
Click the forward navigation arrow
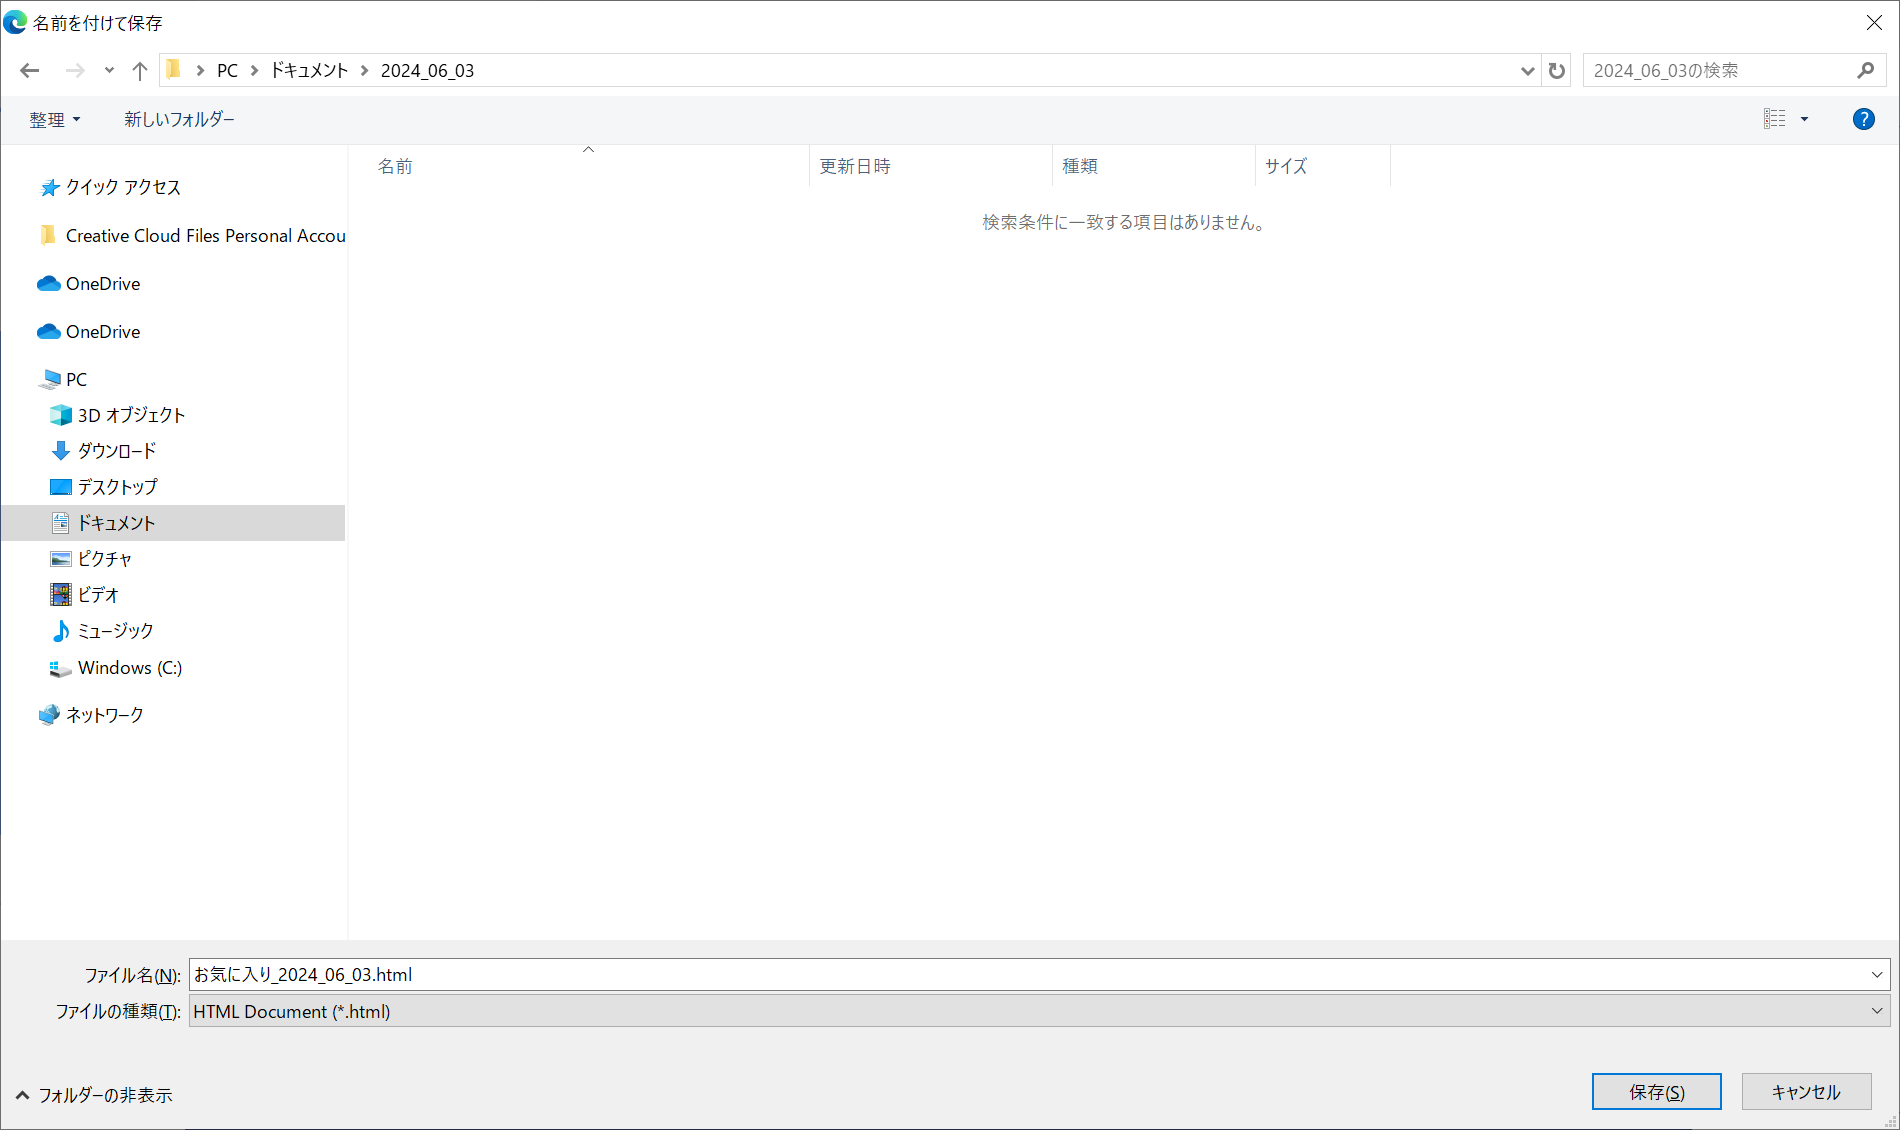[75, 70]
